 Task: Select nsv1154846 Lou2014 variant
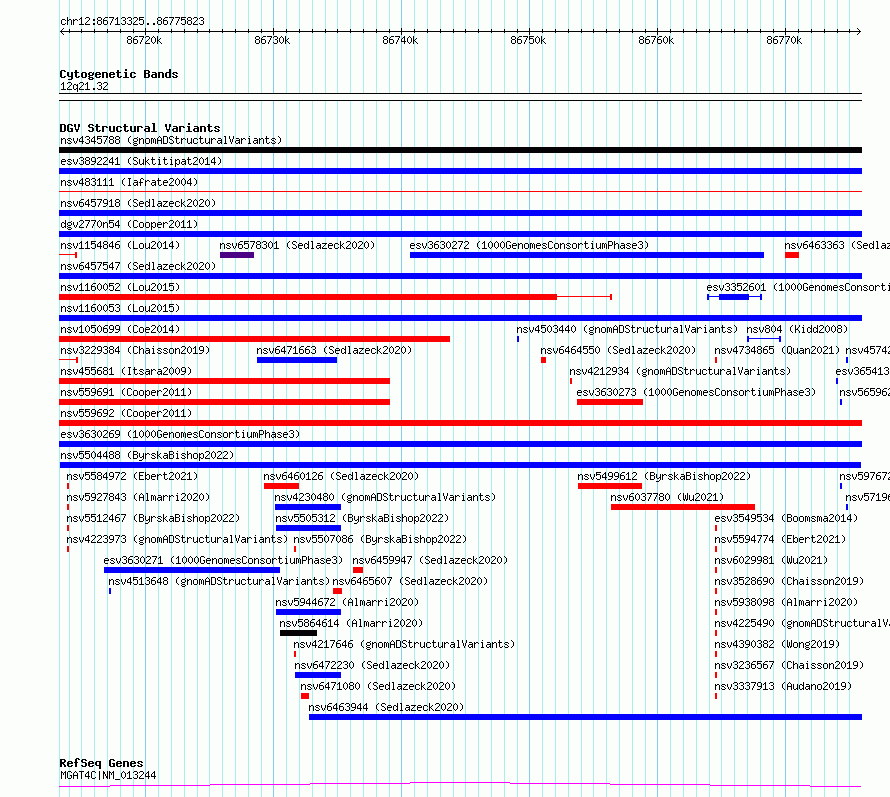[120, 245]
